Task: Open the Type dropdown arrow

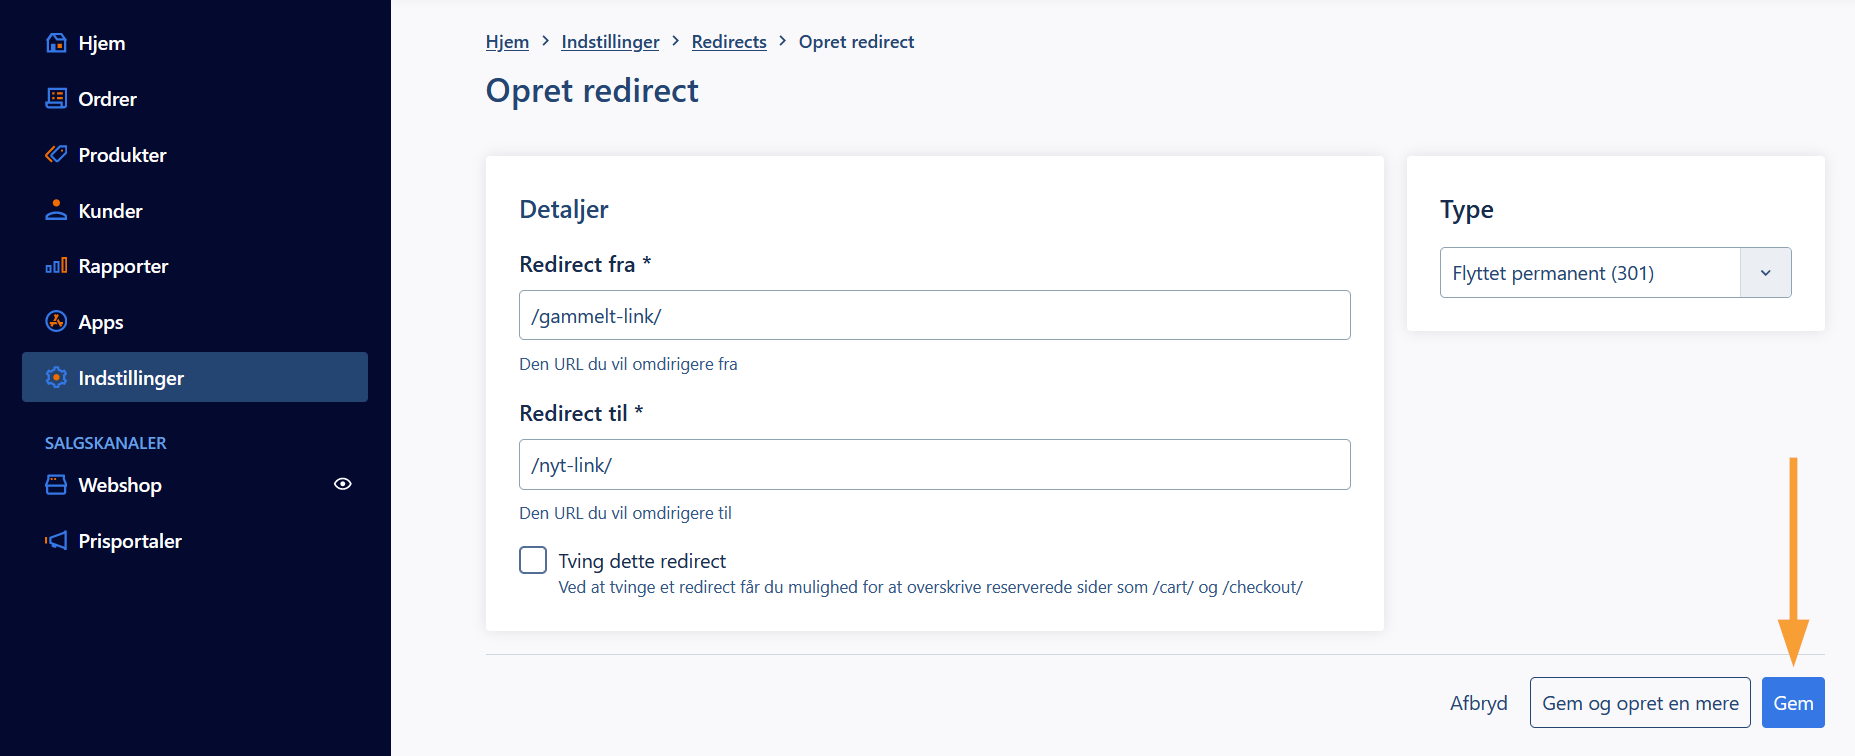Action: (x=1765, y=273)
